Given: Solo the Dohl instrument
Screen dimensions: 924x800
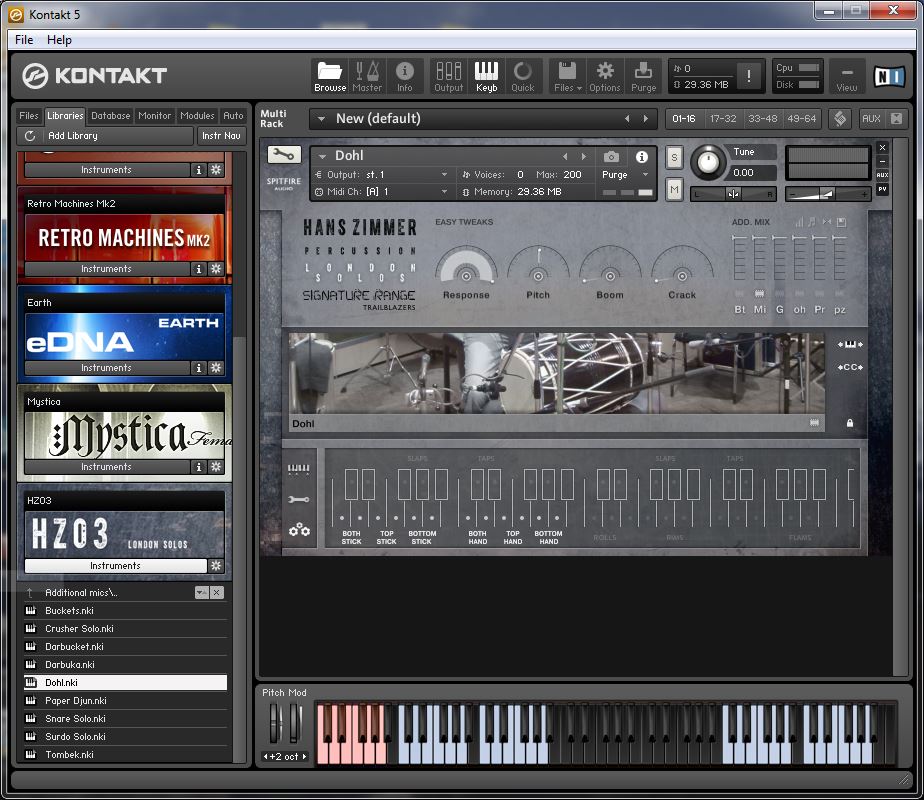Looking at the screenshot, I should click(674, 157).
